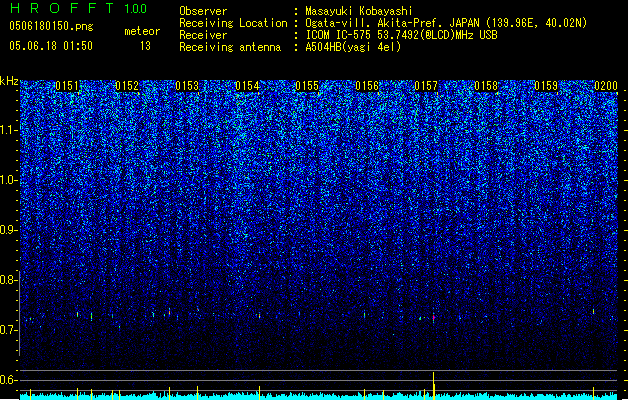The height and width of the screenshot is (400, 629).
Task: Click the 0158 time label
Action: coord(486,86)
